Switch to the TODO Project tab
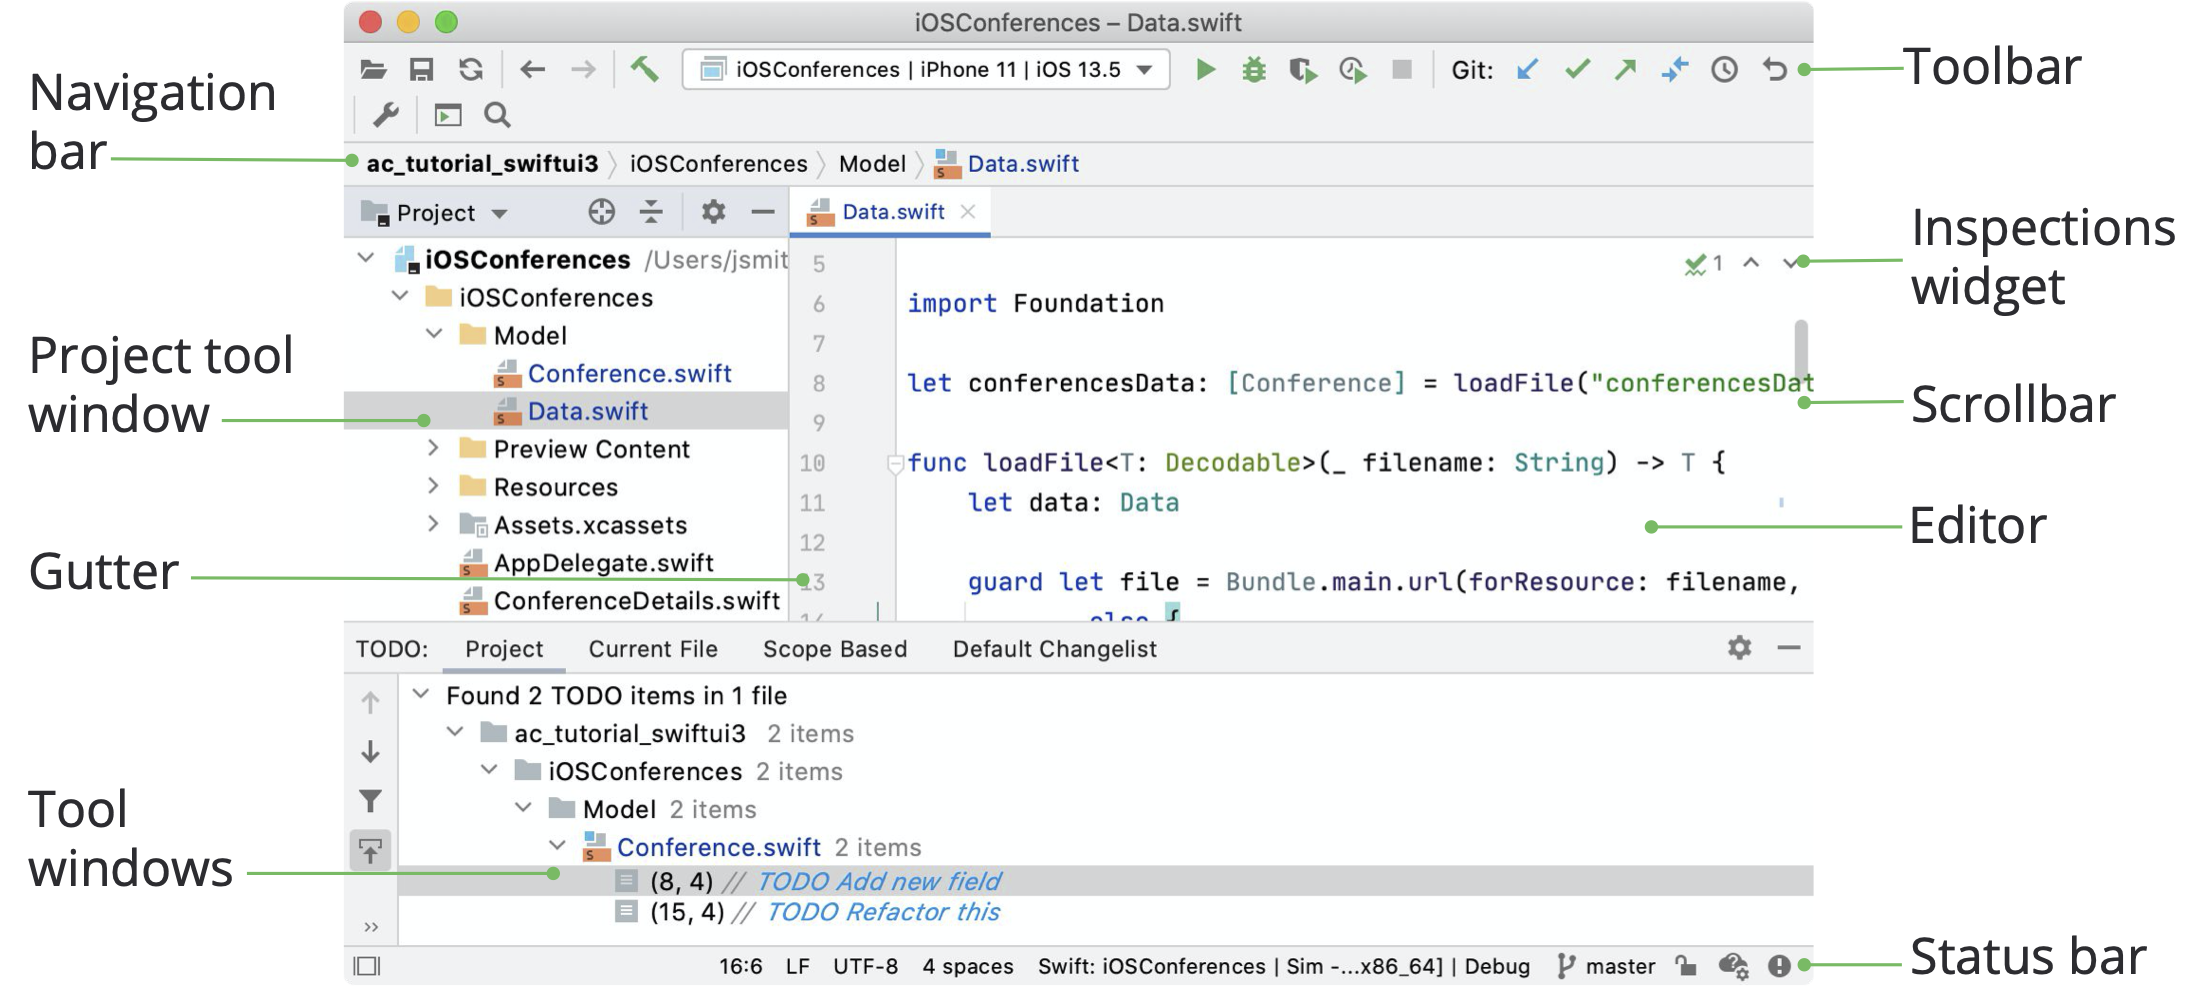Screen dimensions: 2208x991 [x=504, y=649]
